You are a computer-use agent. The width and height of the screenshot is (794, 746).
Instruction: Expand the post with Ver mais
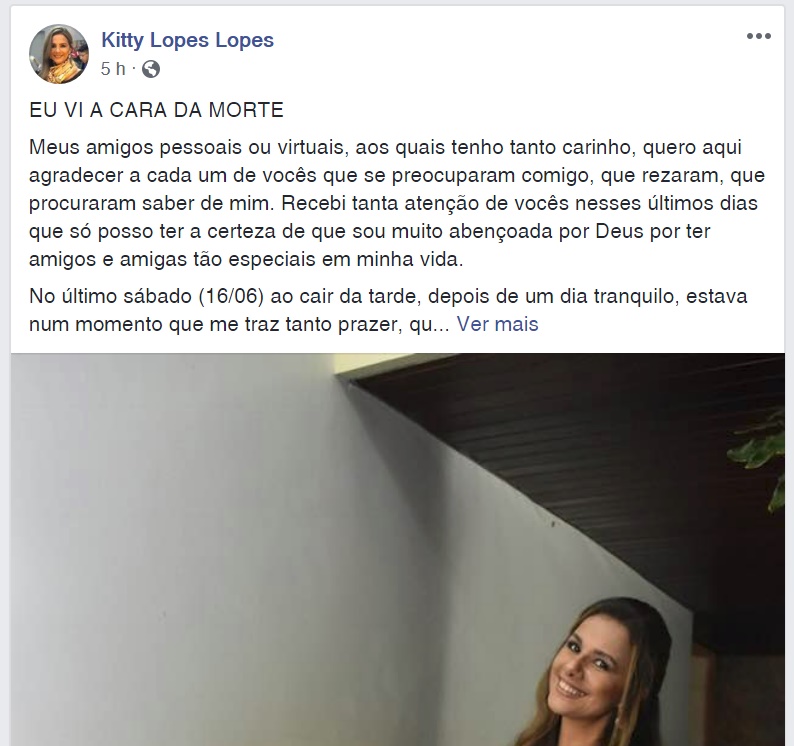pos(497,324)
